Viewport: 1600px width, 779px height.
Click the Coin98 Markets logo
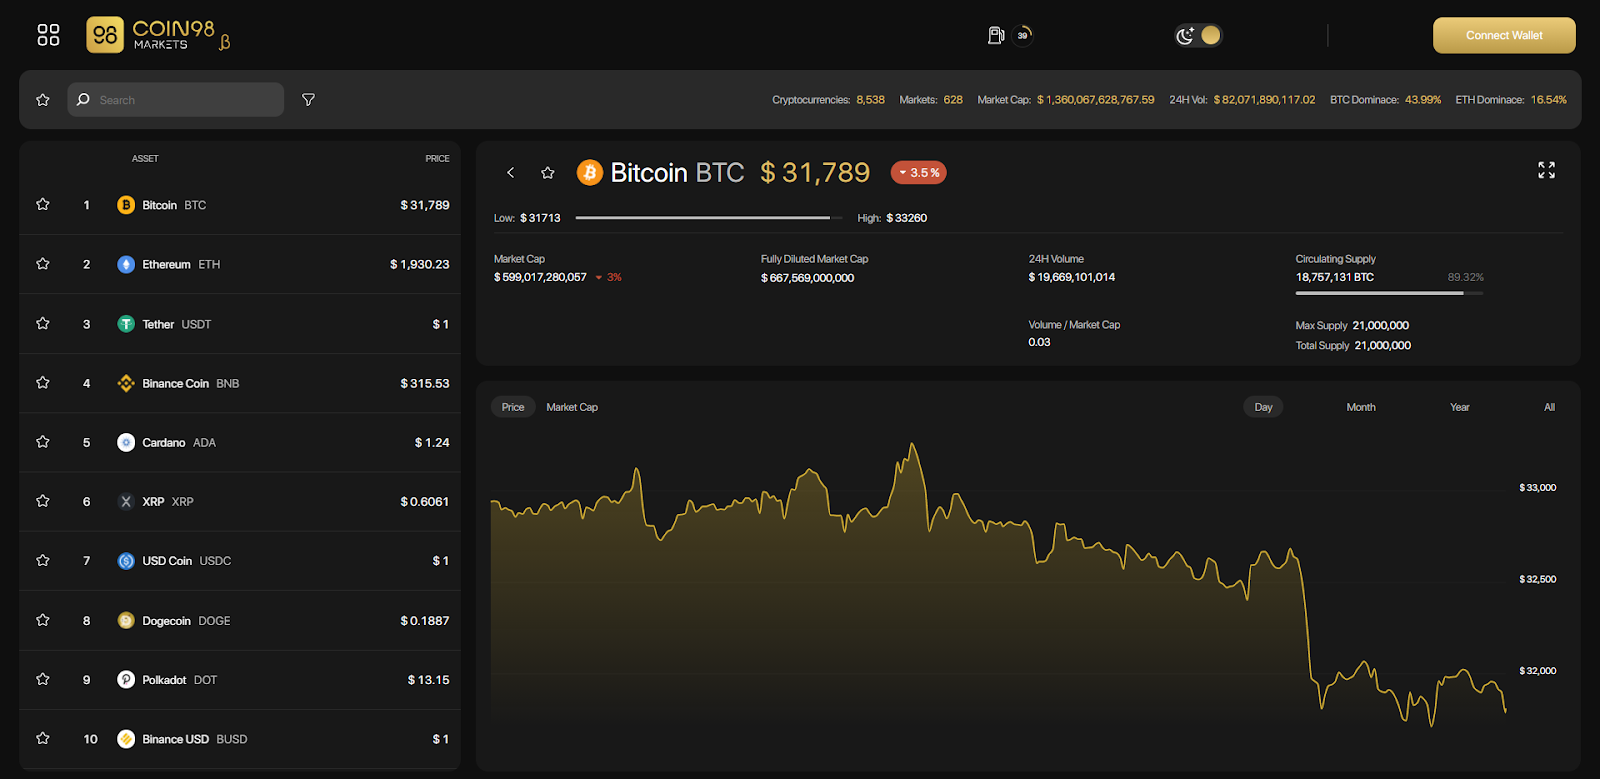[158, 35]
